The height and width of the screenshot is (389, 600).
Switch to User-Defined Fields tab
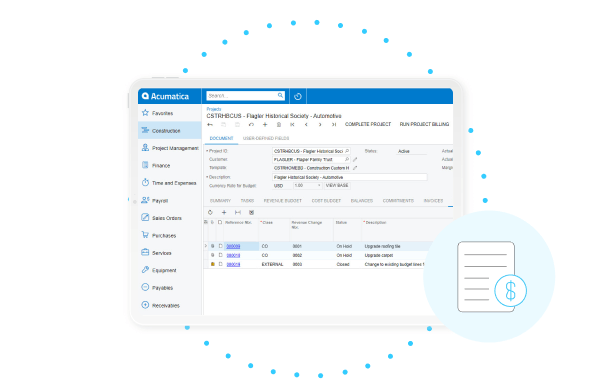click(x=266, y=138)
